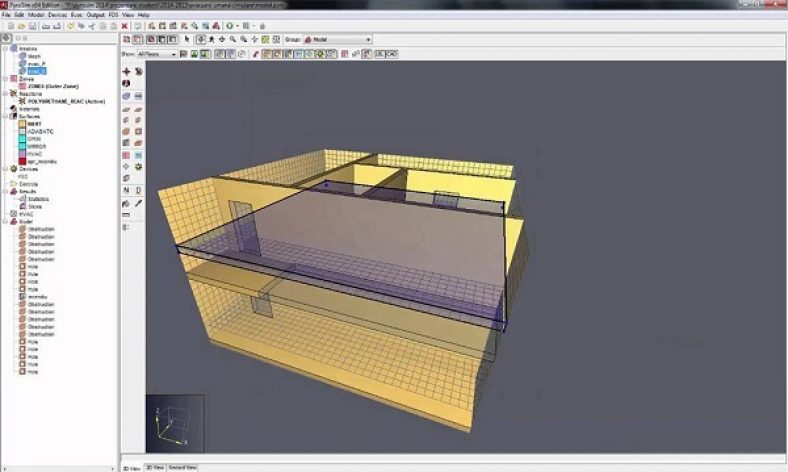This screenshot has width=788, height=472.
Task: Run the simulation with the green circle icon
Action: coord(230,26)
